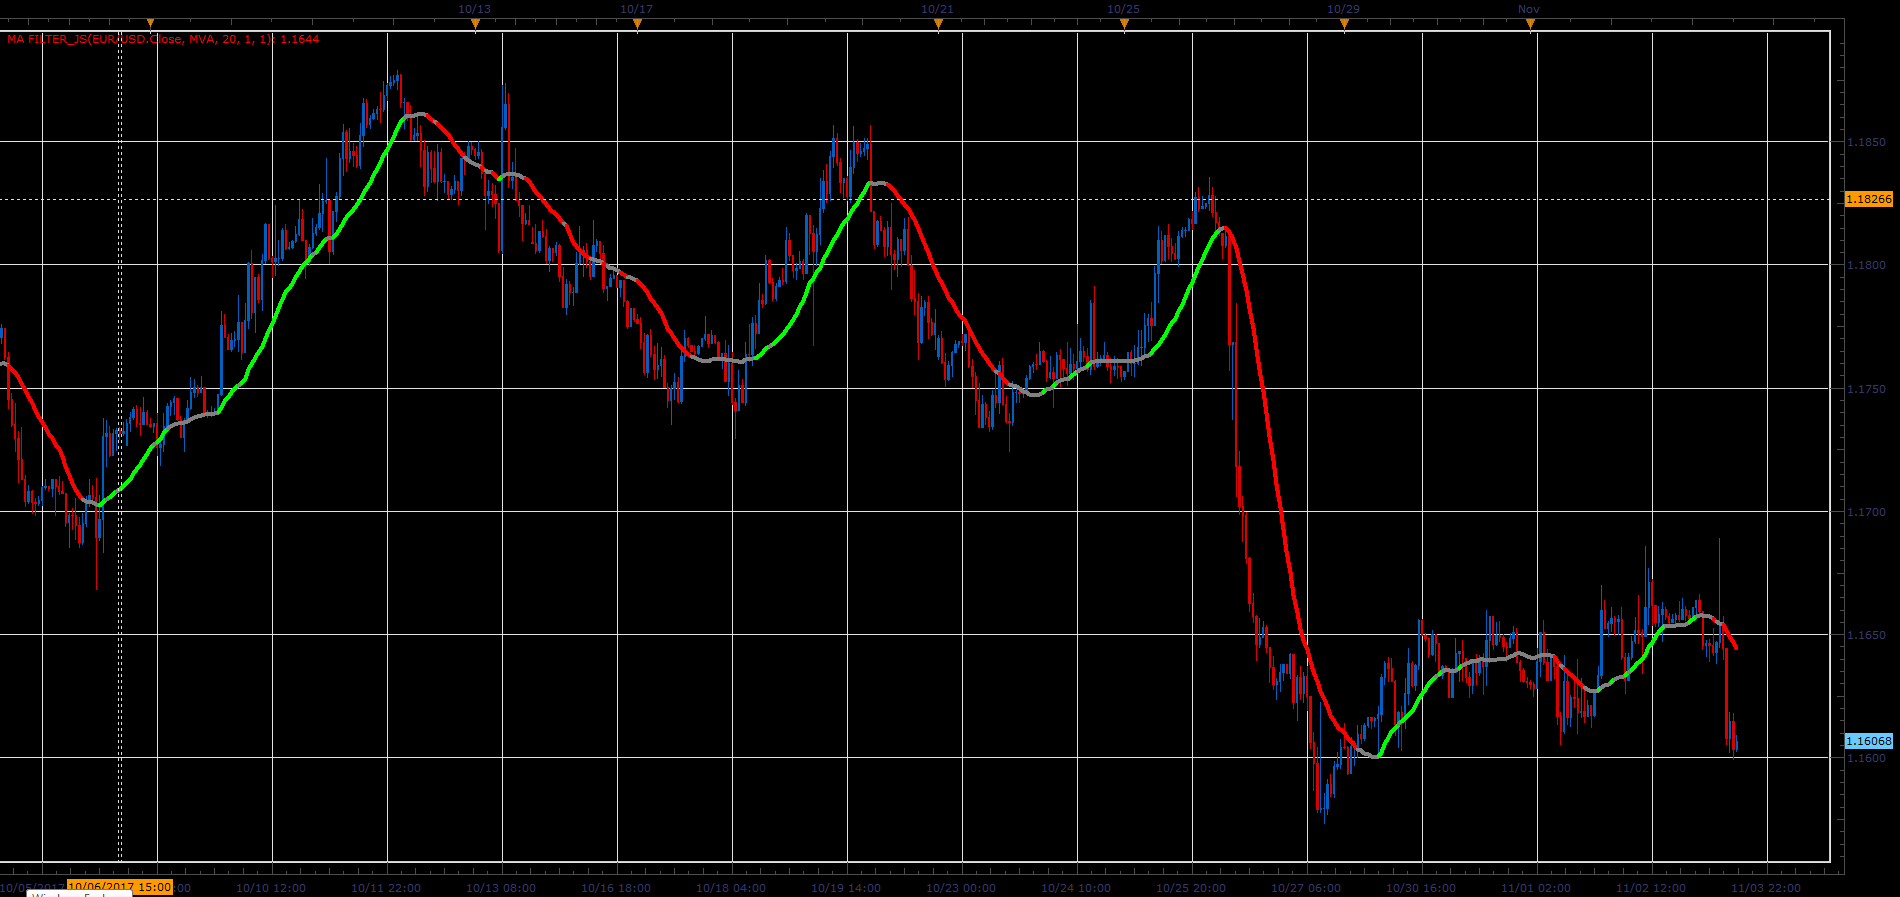Click the 10/13 date label at top
This screenshot has width=1900, height=897.
(475, 9)
